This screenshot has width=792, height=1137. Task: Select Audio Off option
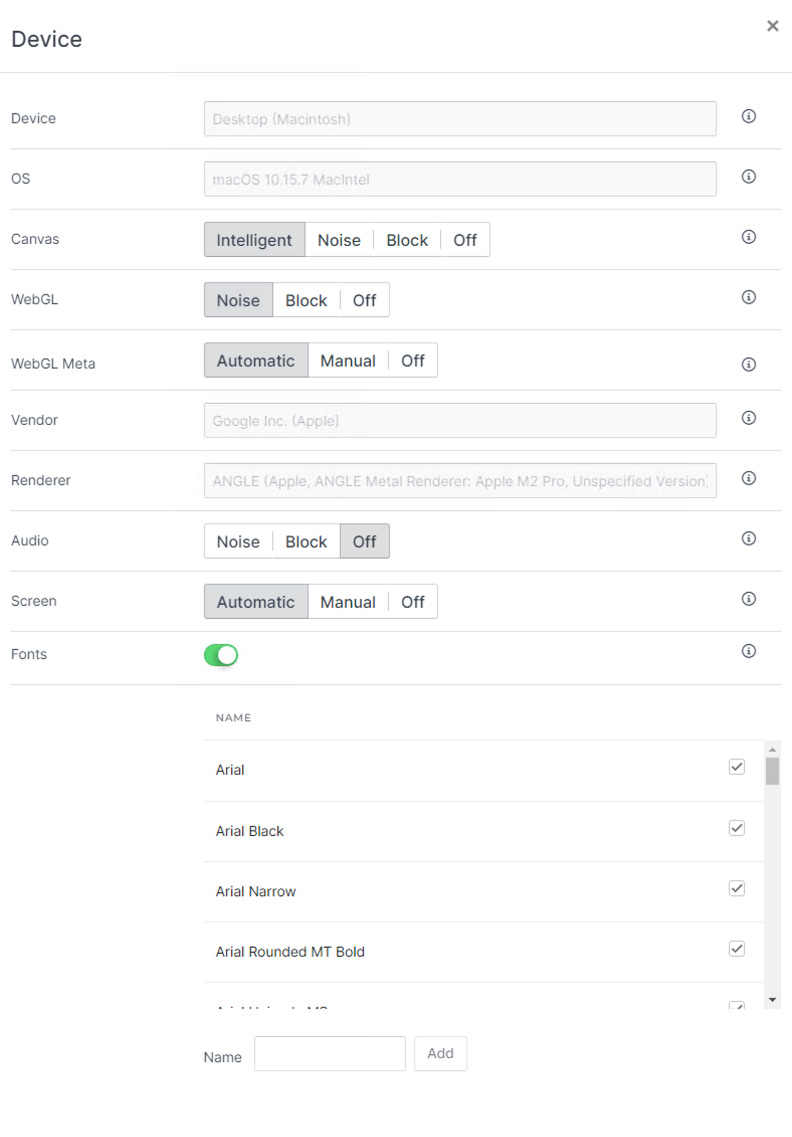(364, 542)
